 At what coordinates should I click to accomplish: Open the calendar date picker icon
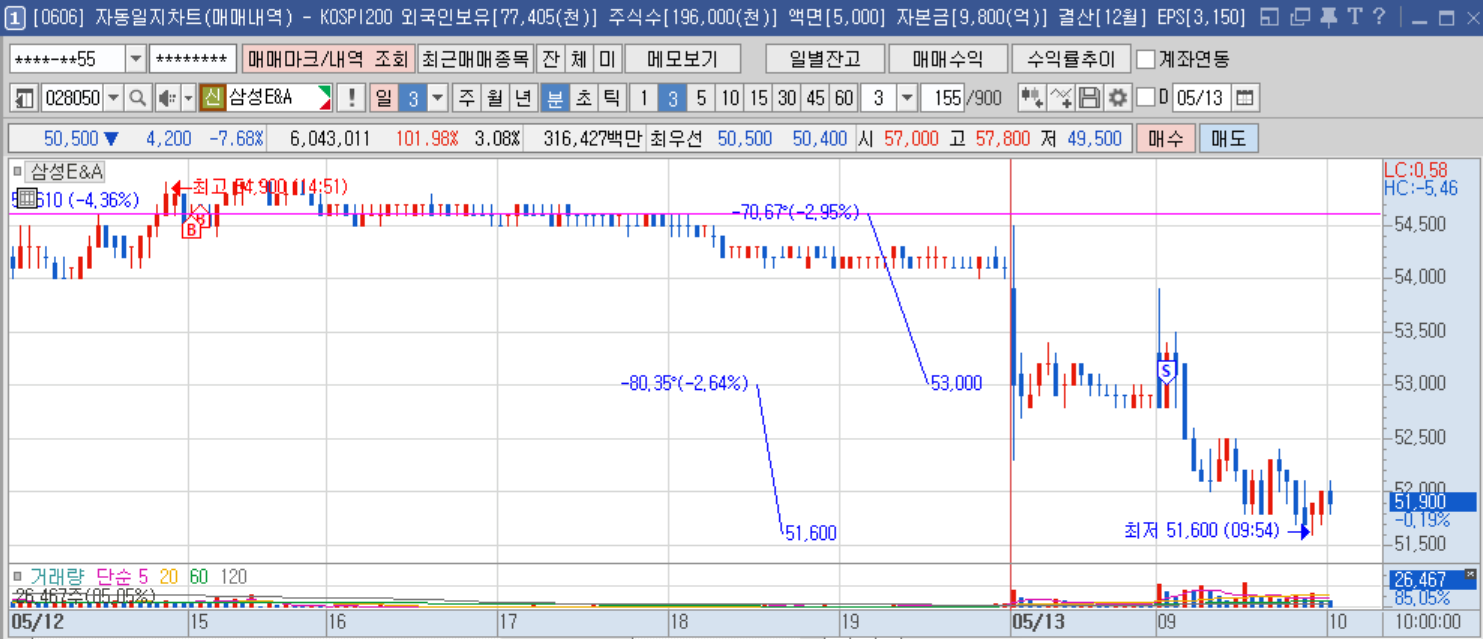[1245, 98]
